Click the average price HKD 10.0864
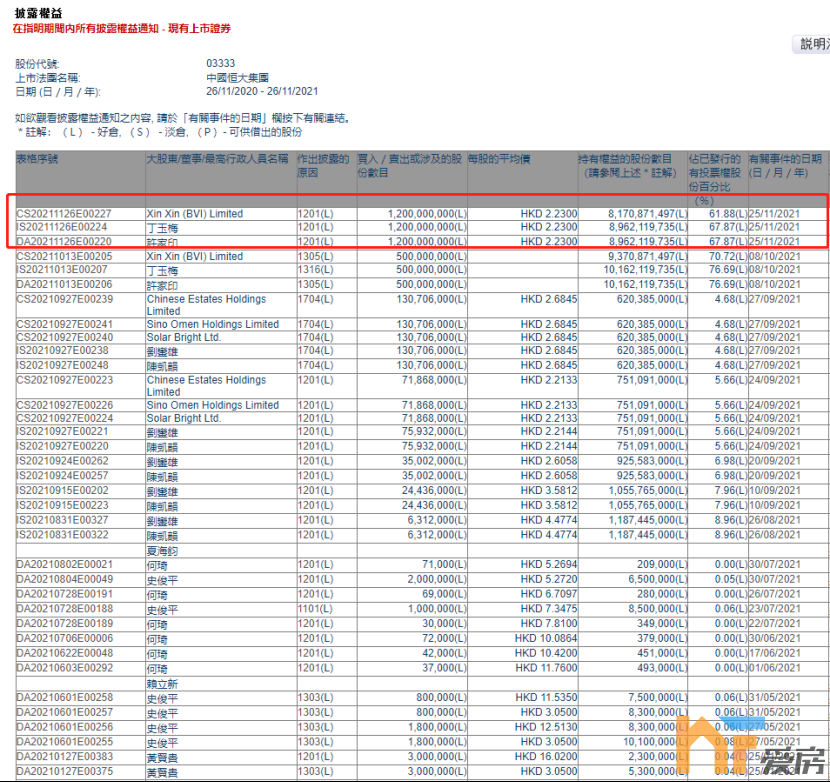Viewport: 830px width, 782px height. pos(546,639)
